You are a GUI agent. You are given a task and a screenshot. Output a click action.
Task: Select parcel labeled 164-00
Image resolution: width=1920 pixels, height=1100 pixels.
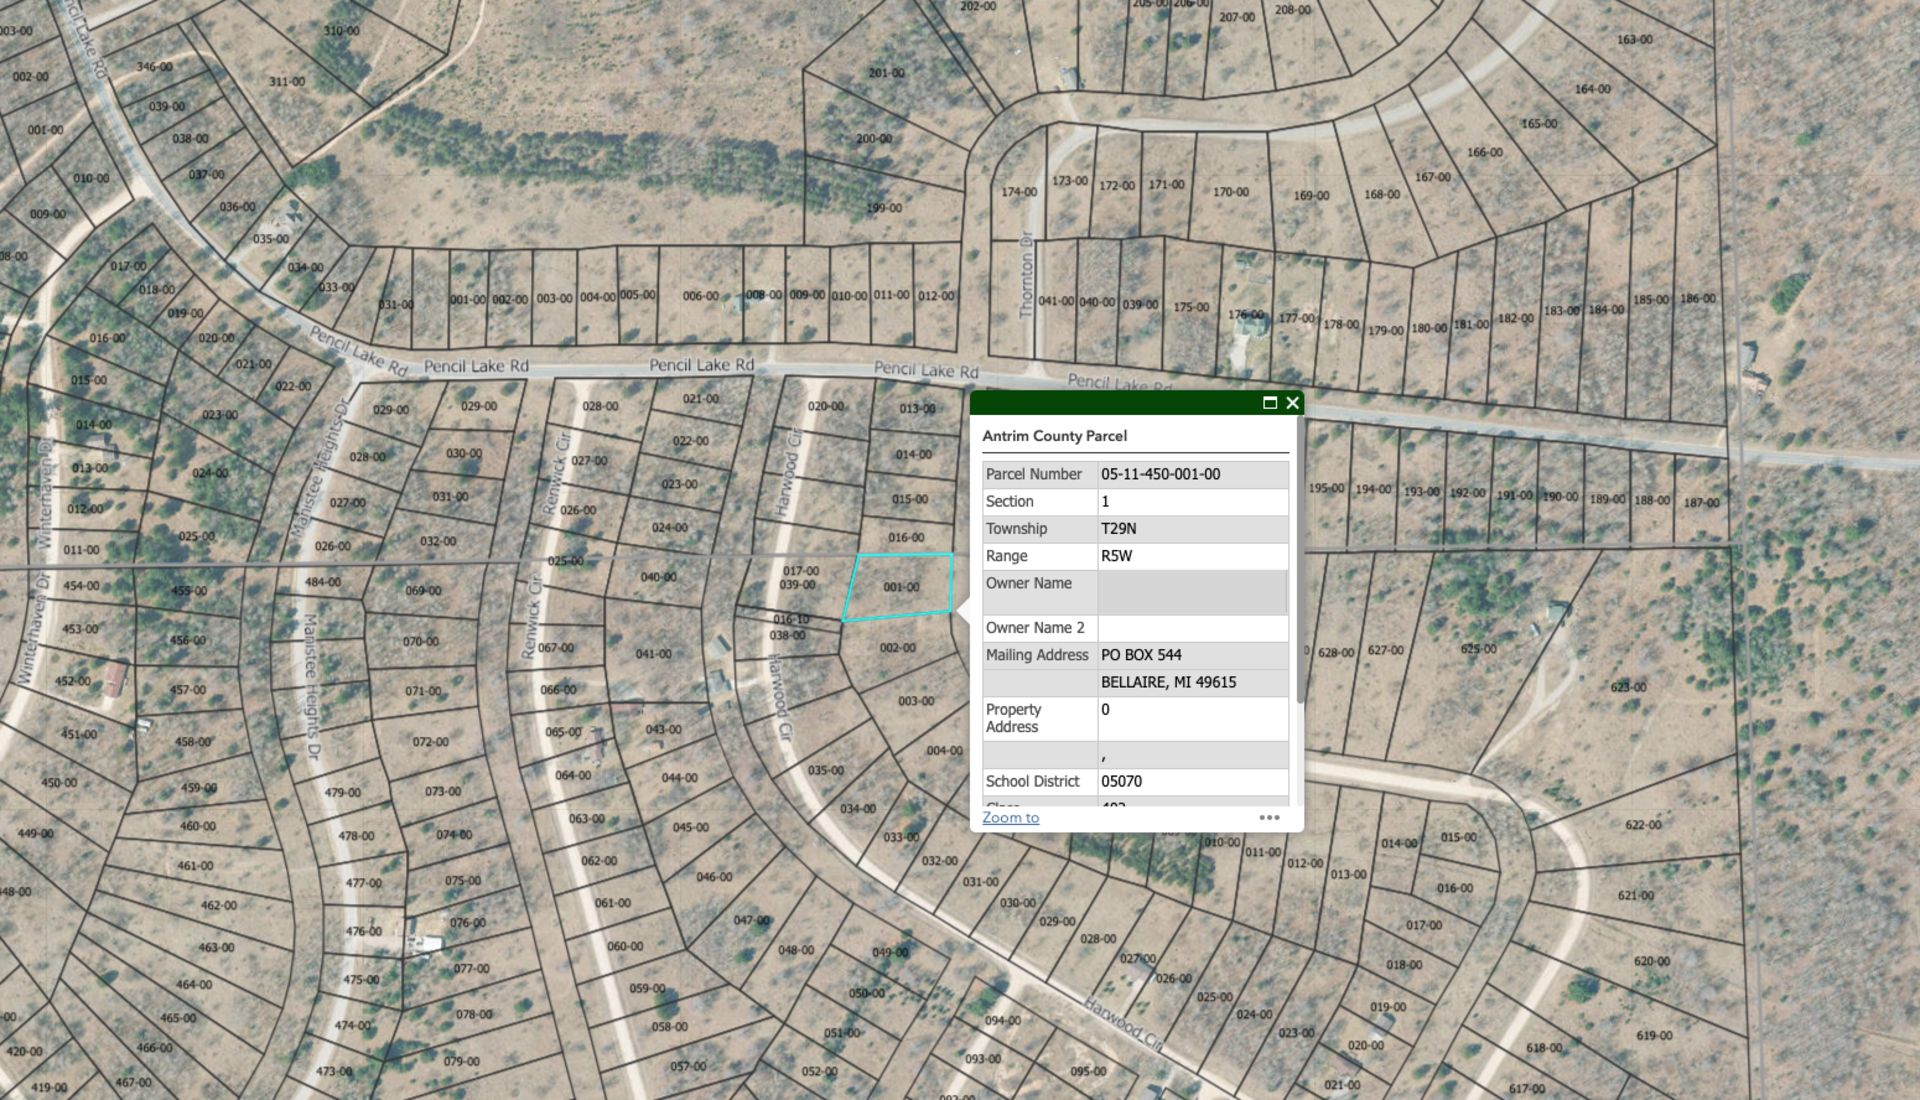tap(1592, 89)
